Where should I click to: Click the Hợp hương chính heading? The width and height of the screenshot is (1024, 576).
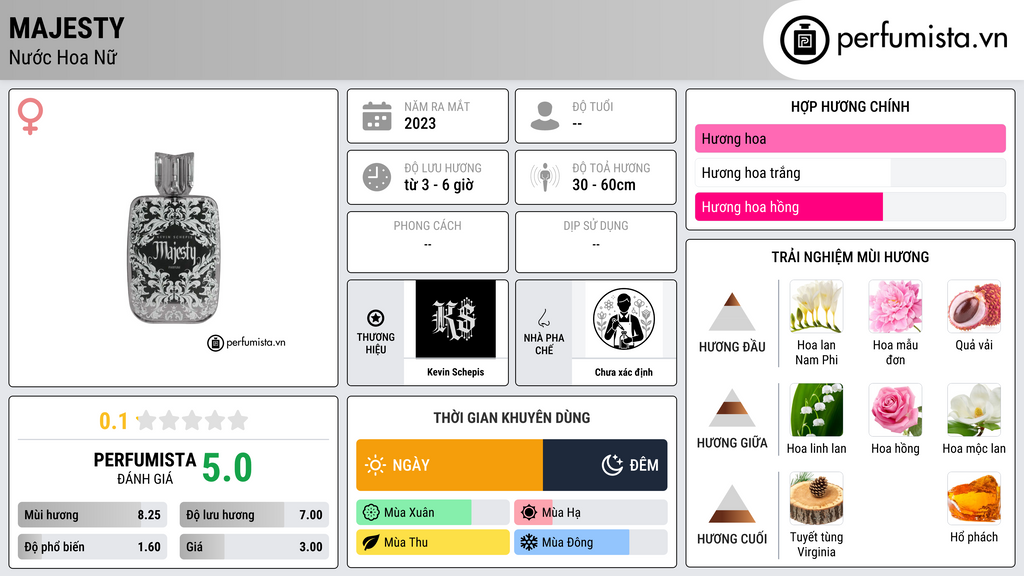tap(850, 106)
